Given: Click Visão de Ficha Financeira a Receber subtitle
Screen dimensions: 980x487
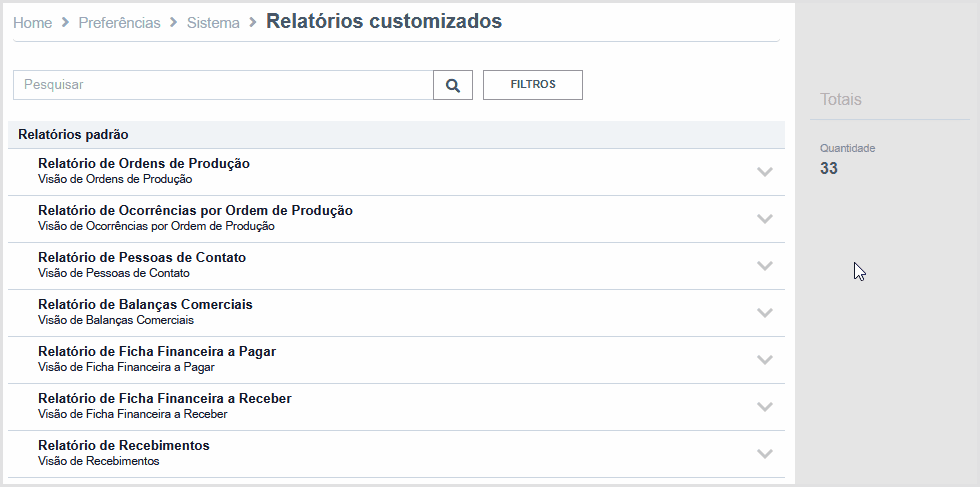Looking at the screenshot, I should (x=132, y=414).
